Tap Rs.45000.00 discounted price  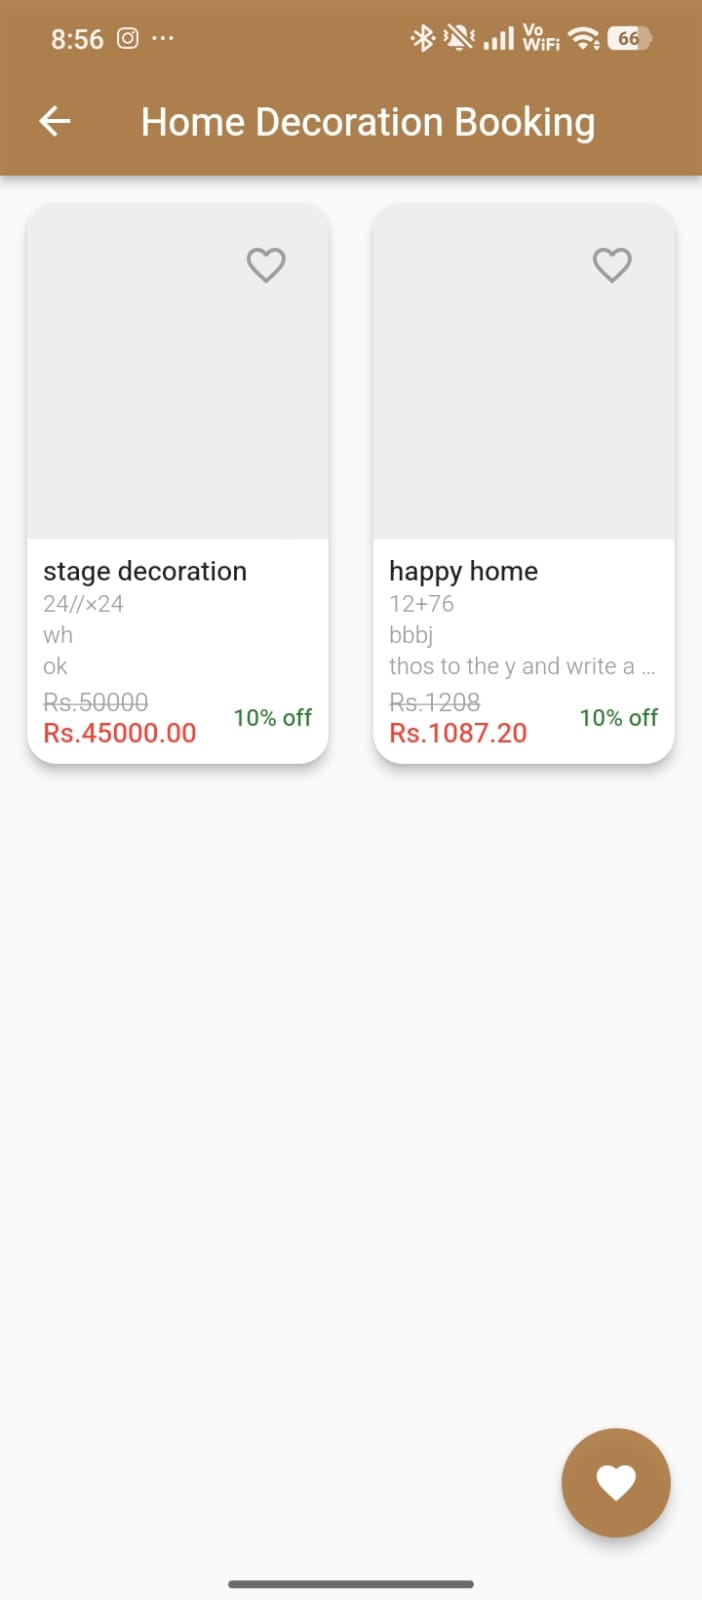(x=120, y=733)
